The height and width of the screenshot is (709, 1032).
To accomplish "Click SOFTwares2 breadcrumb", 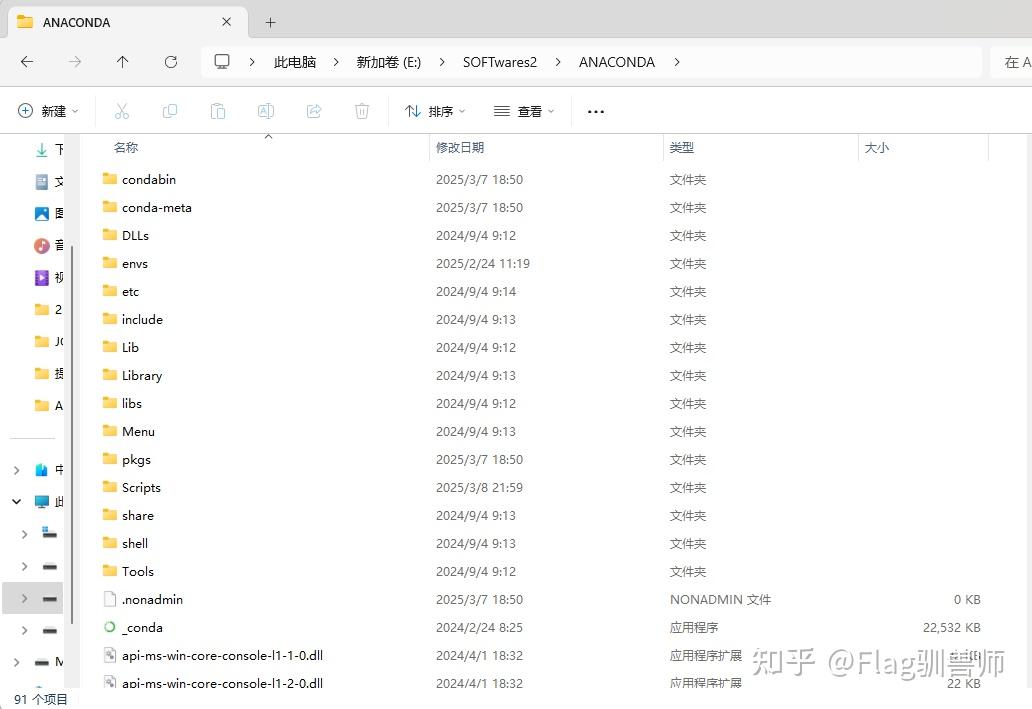I will [500, 62].
